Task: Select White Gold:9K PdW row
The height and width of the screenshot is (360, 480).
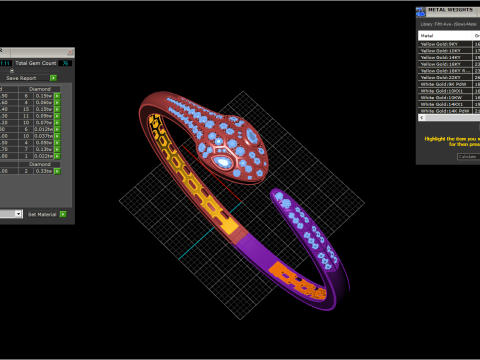Action: click(x=445, y=84)
